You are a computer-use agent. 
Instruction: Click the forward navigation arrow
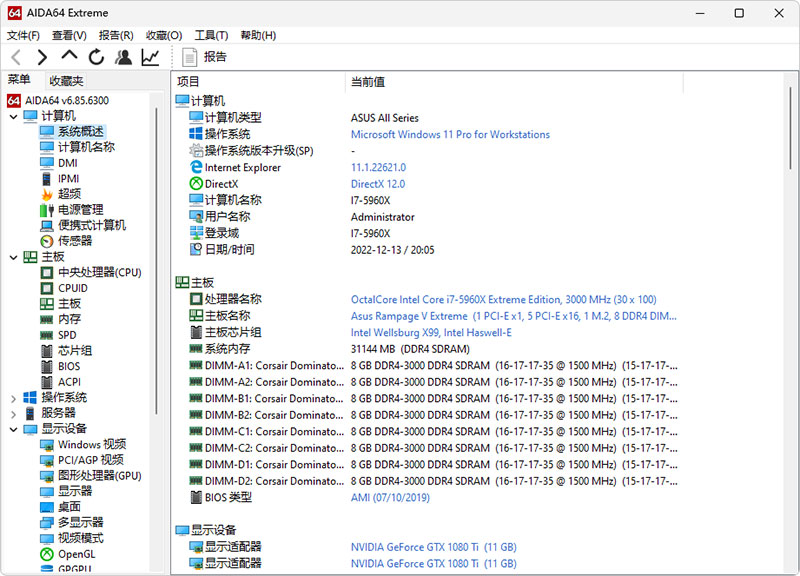42,57
